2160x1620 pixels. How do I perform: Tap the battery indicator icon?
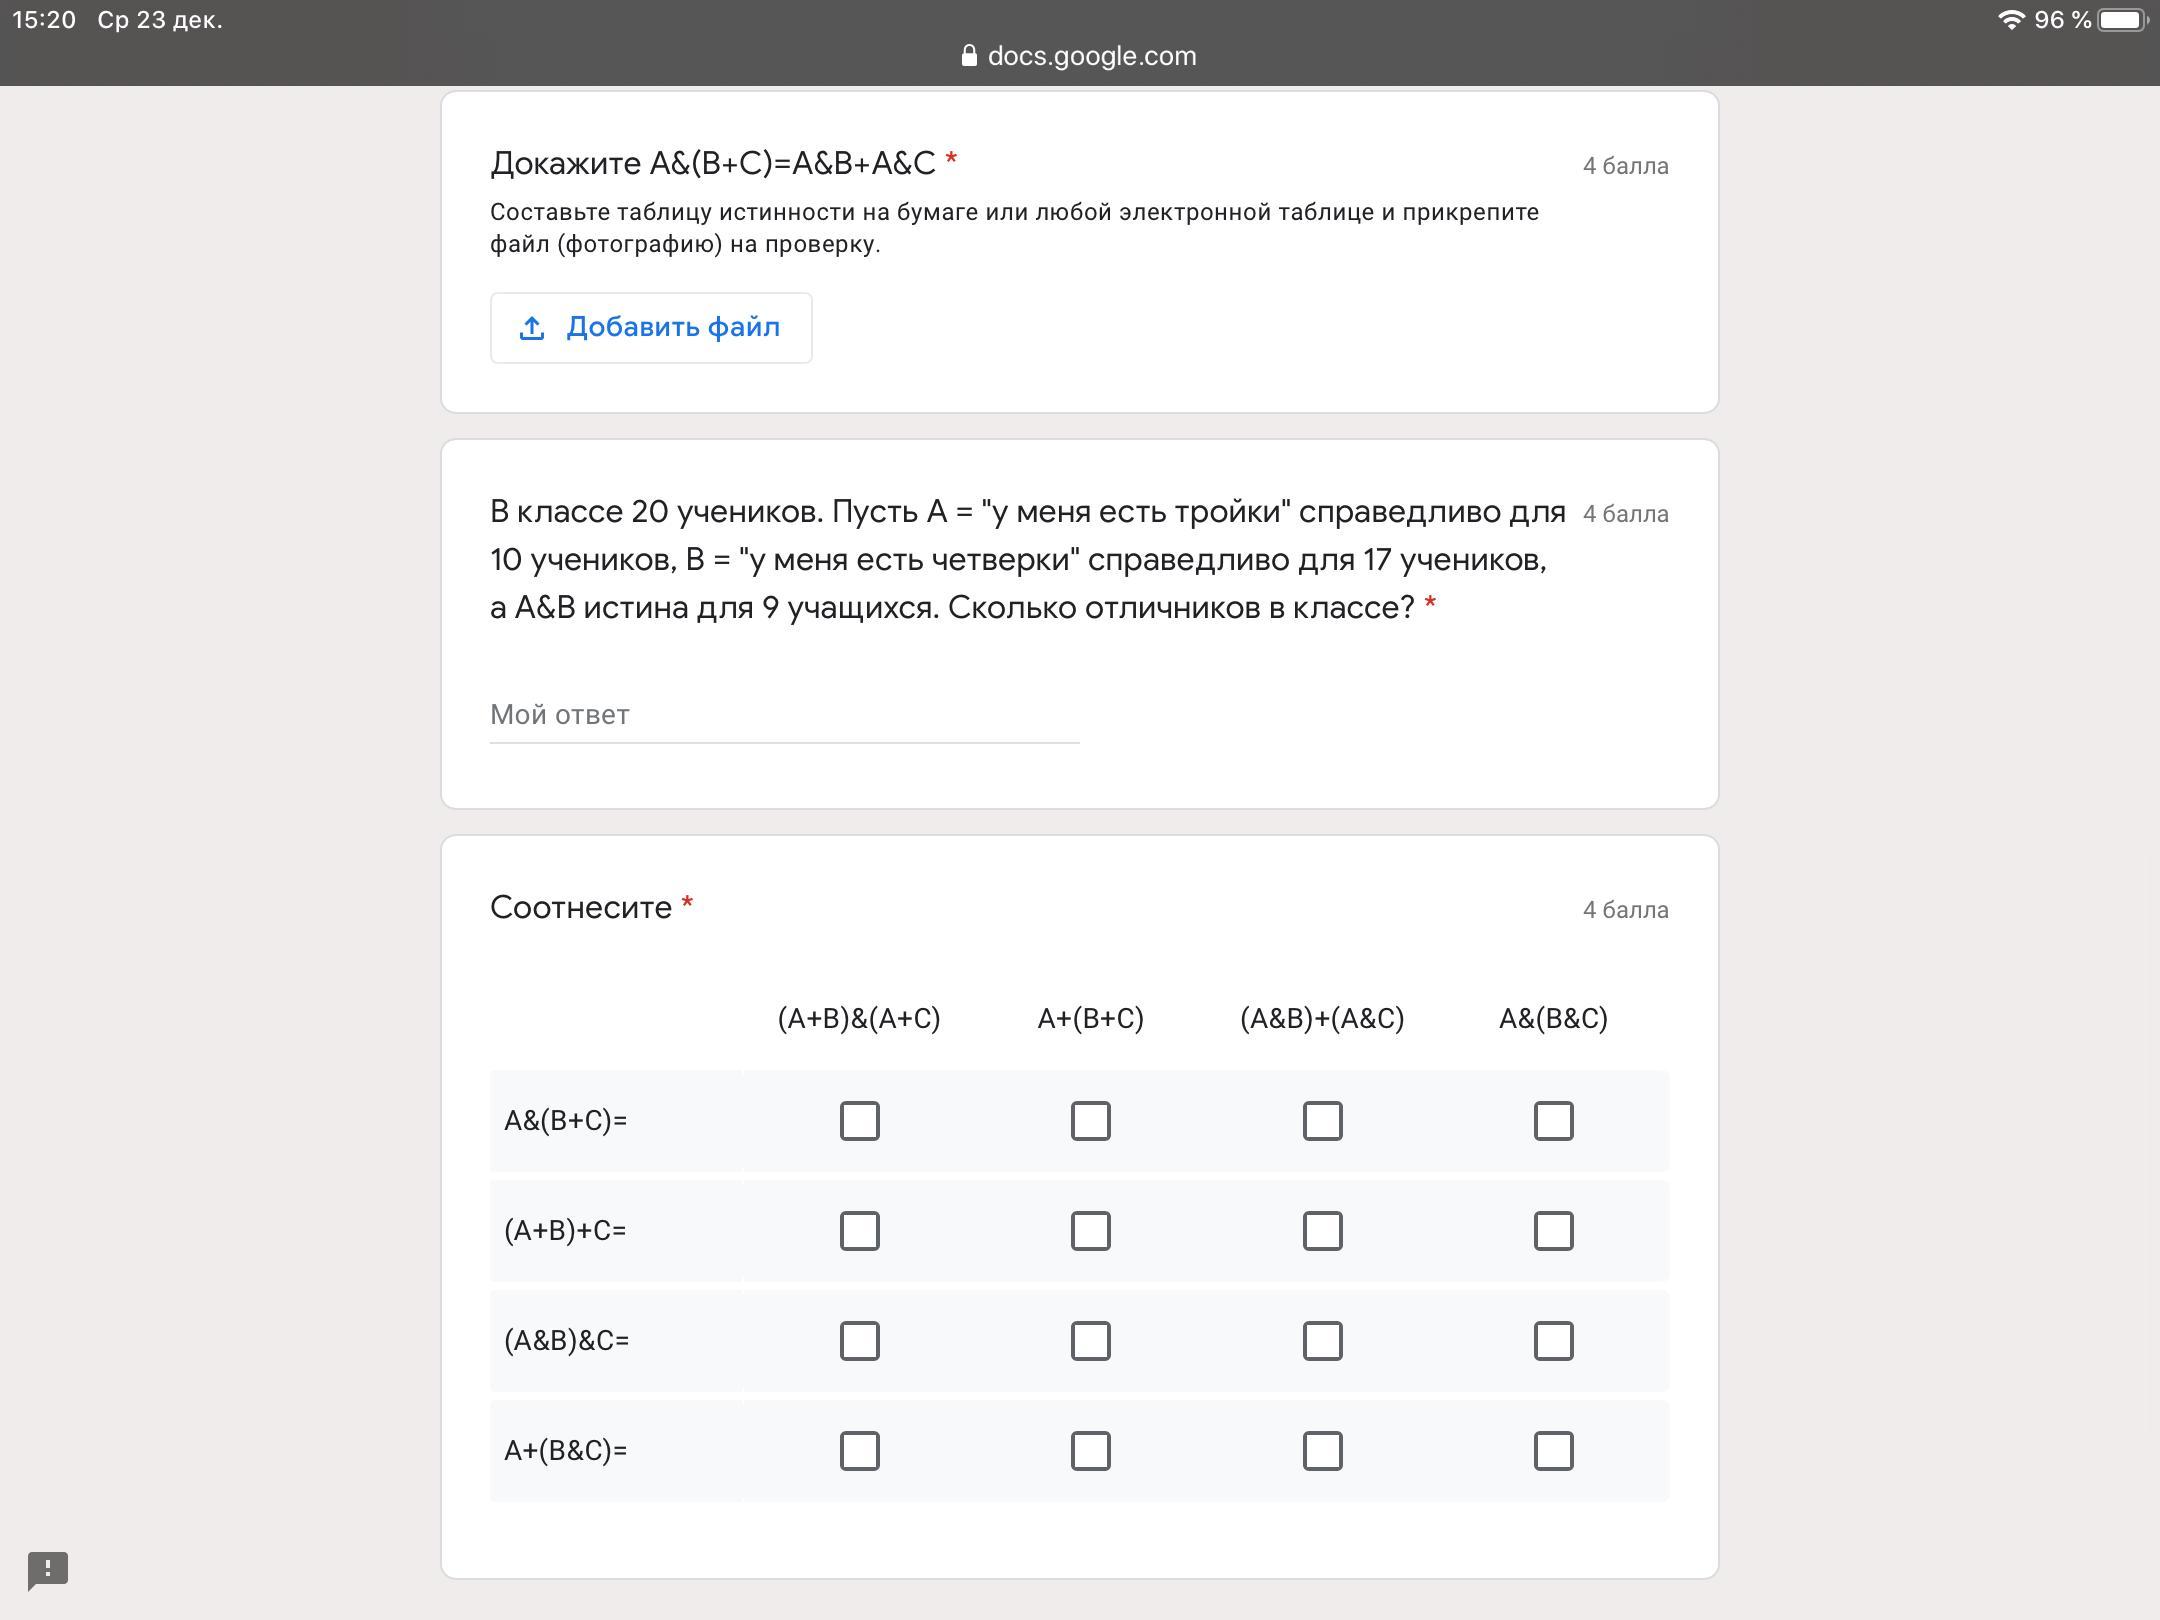[x=2122, y=20]
